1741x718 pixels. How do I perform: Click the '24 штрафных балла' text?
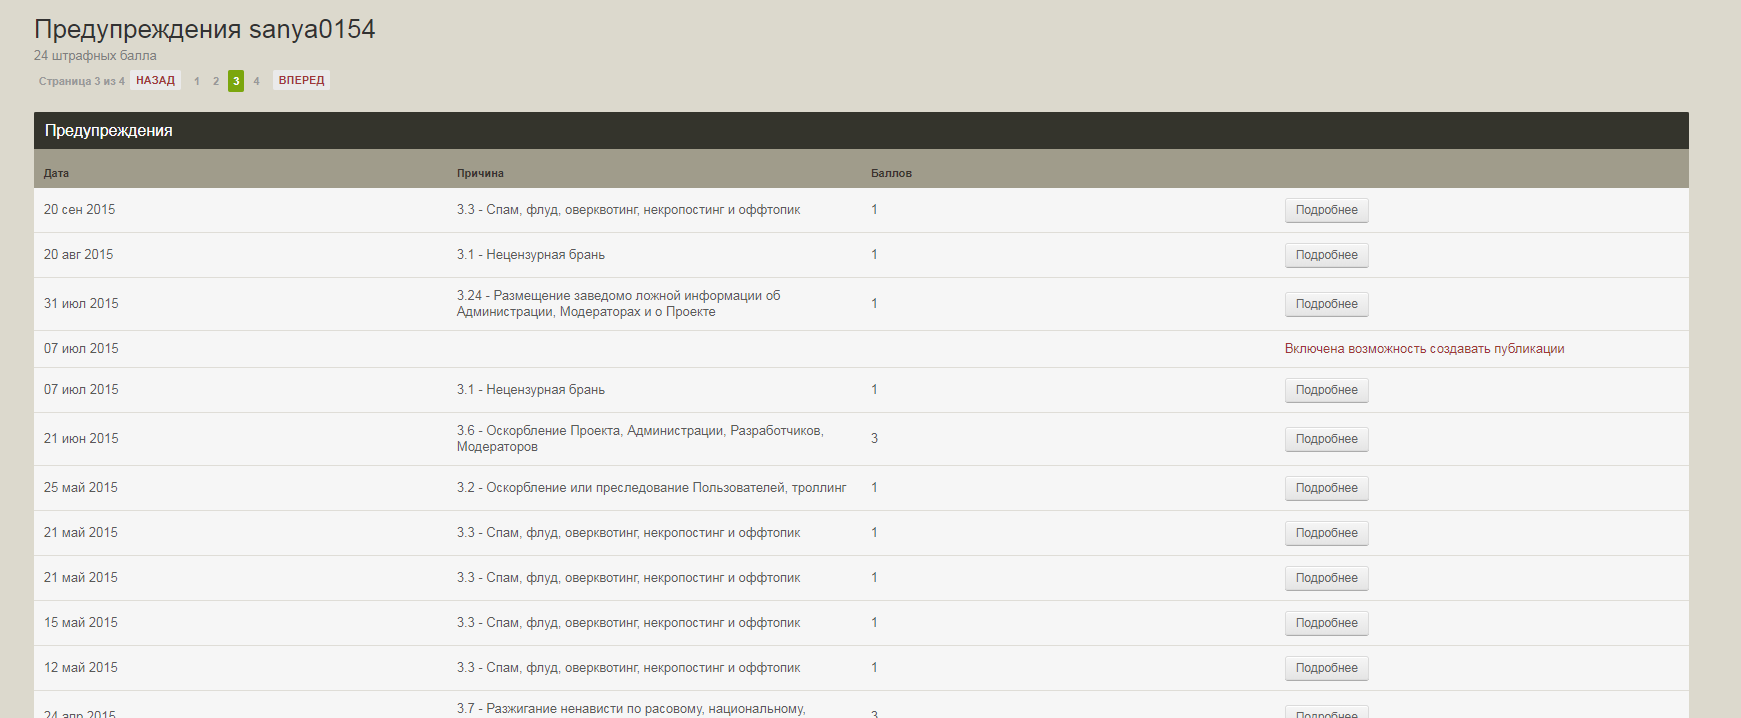pos(95,56)
